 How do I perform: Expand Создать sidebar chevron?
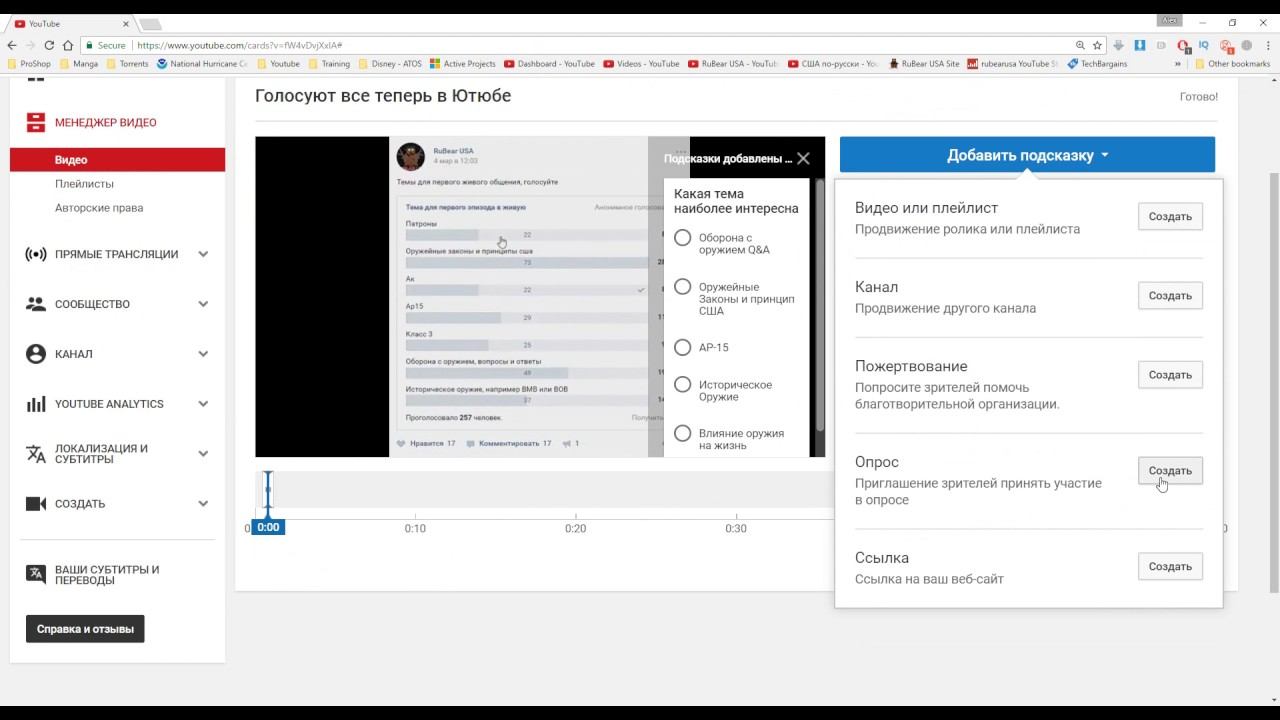pyautogui.click(x=203, y=504)
